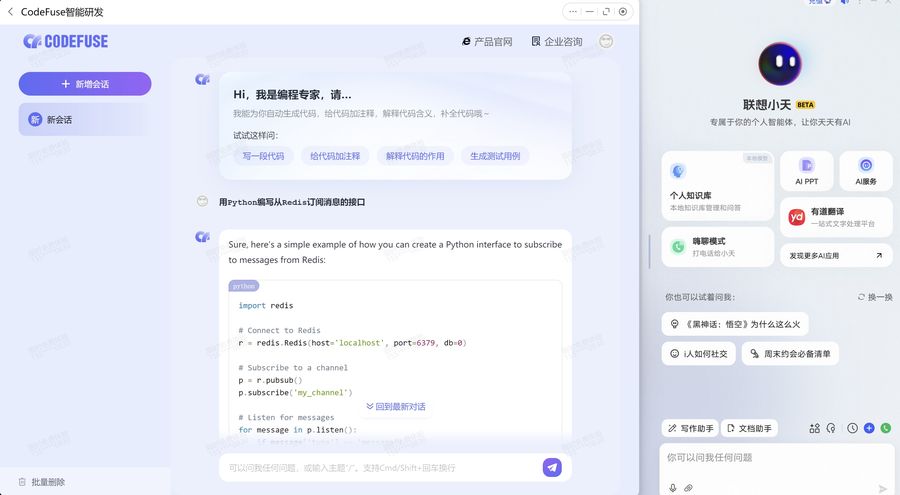
Task: Choose the 写一段代码 suggestion chip
Action: pos(263,156)
